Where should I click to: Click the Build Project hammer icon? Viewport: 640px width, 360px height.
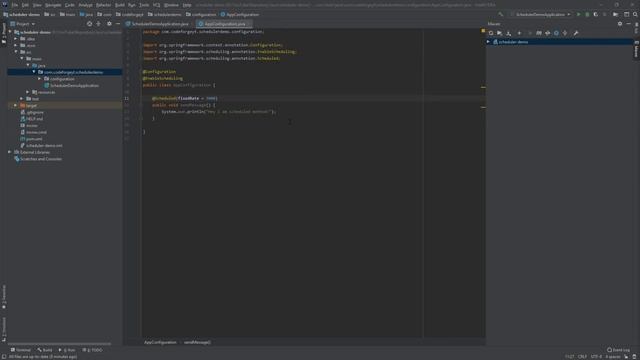501,14
